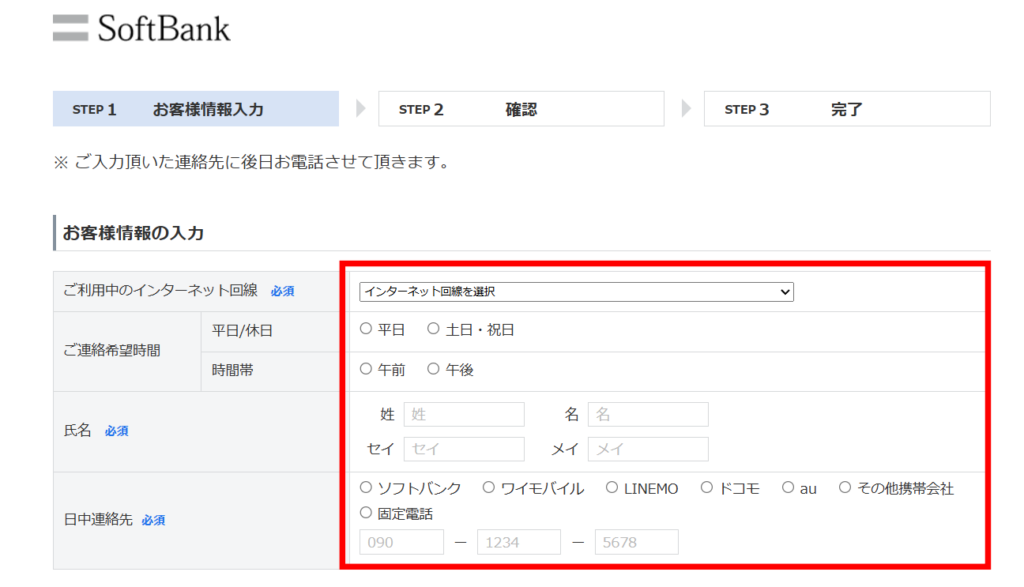Viewport: 1024px width, 587px height.
Task: Click the 1234 phone number field
Action: tap(519, 542)
